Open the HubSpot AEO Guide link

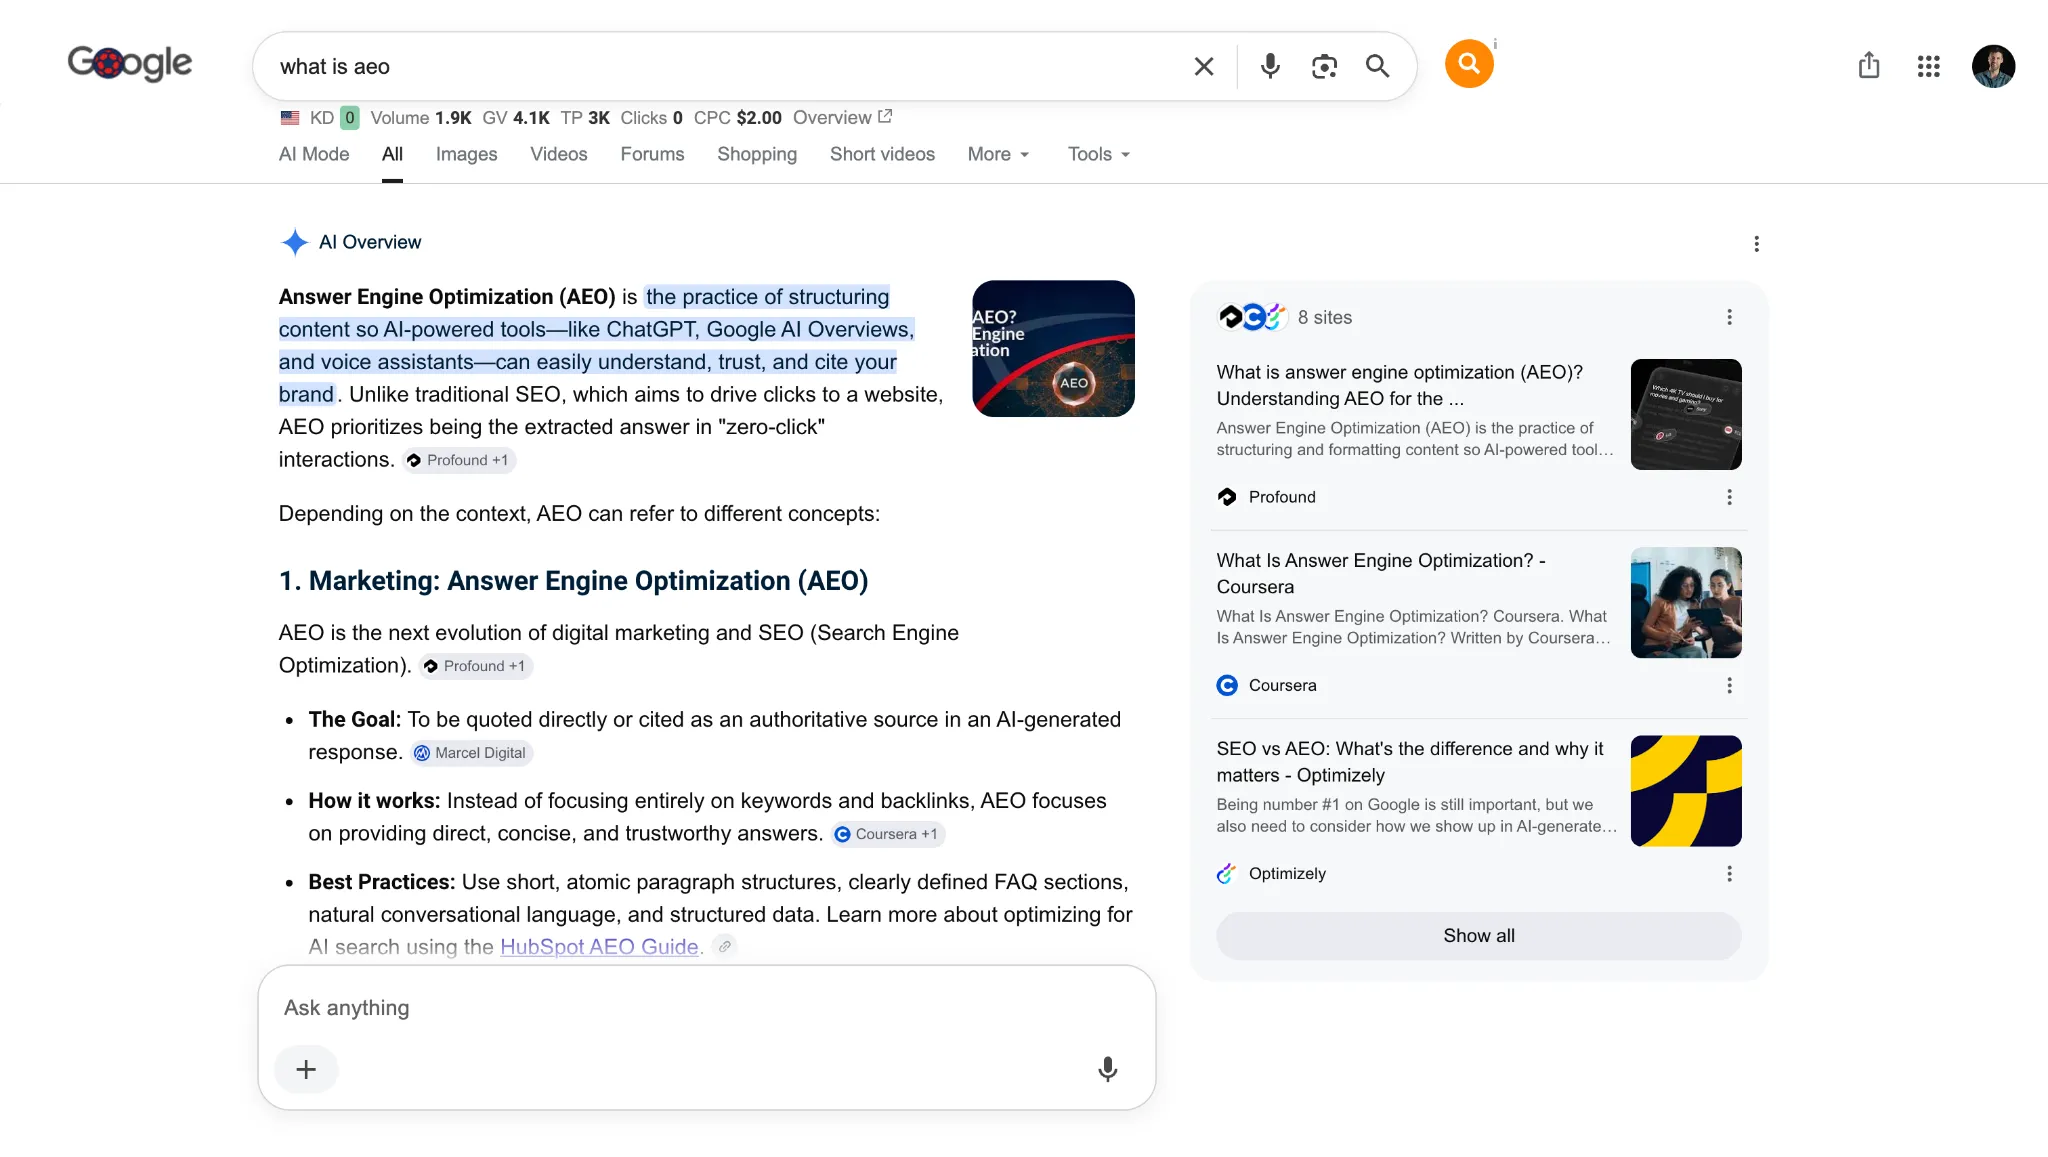pos(599,946)
